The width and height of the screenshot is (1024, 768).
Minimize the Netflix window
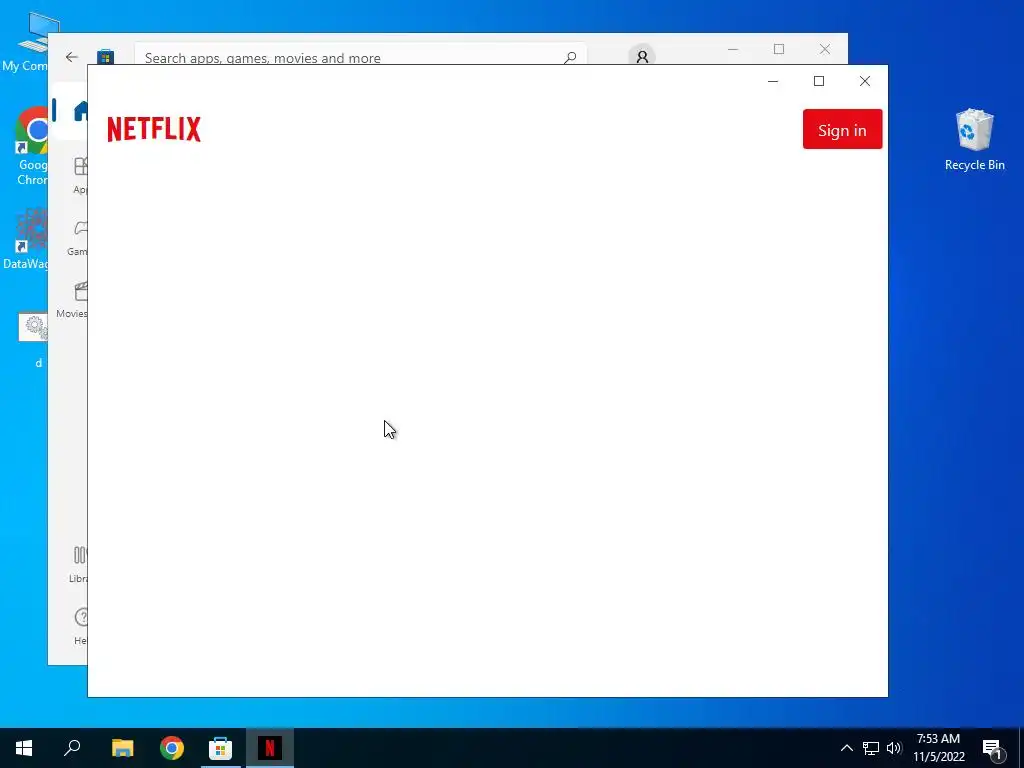(x=773, y=81)
